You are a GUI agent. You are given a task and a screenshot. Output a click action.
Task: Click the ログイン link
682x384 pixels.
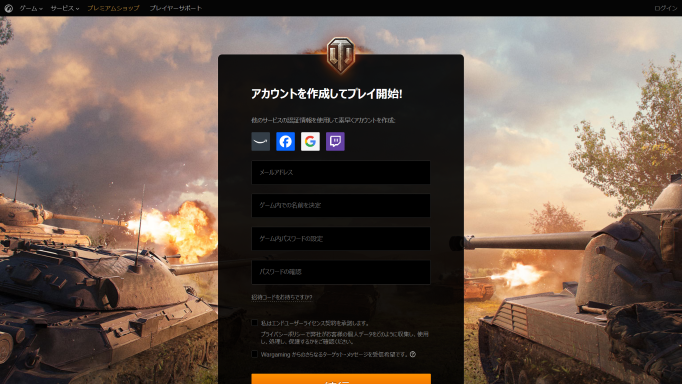(x=665, y=8)
